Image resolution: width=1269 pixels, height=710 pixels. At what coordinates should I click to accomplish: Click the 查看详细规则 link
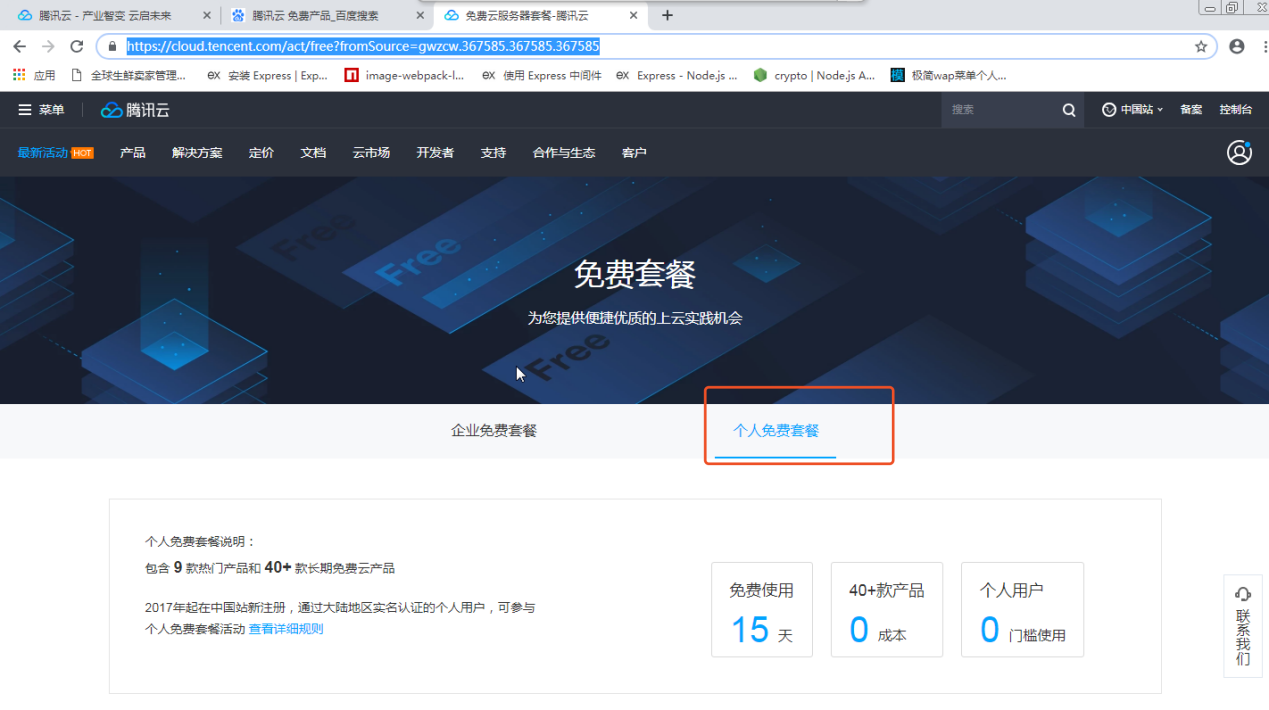[286, 629]
